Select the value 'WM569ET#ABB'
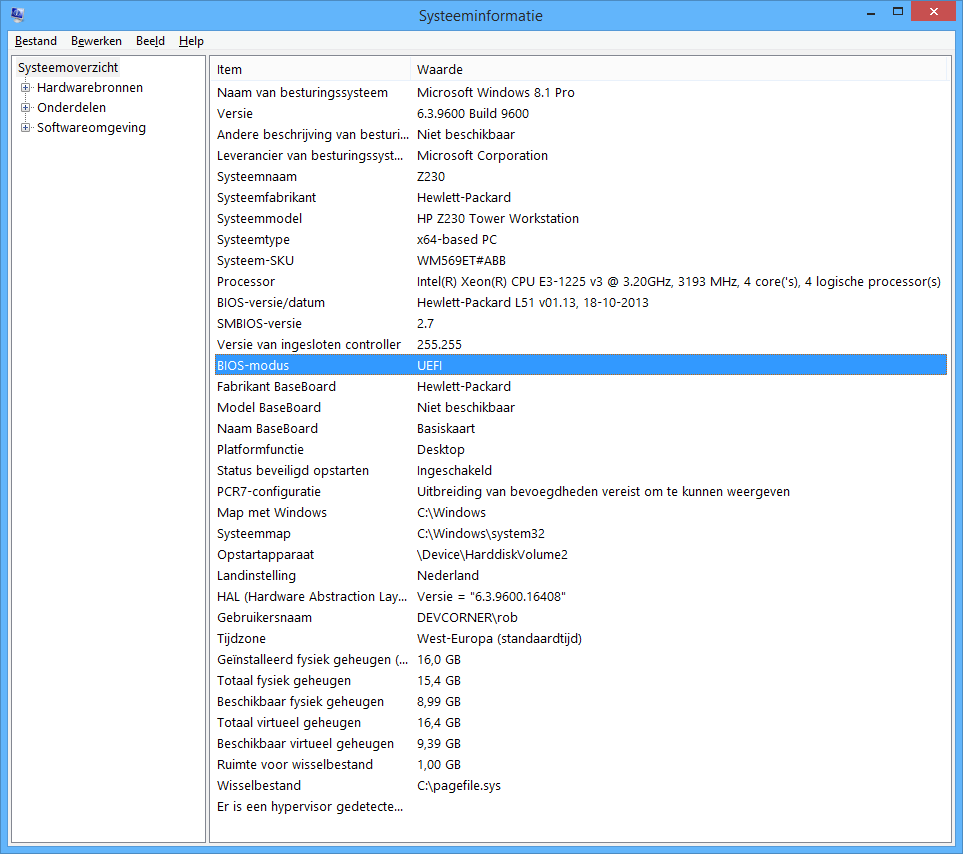Viewport: 963px width, 854px height. [461, 261]
